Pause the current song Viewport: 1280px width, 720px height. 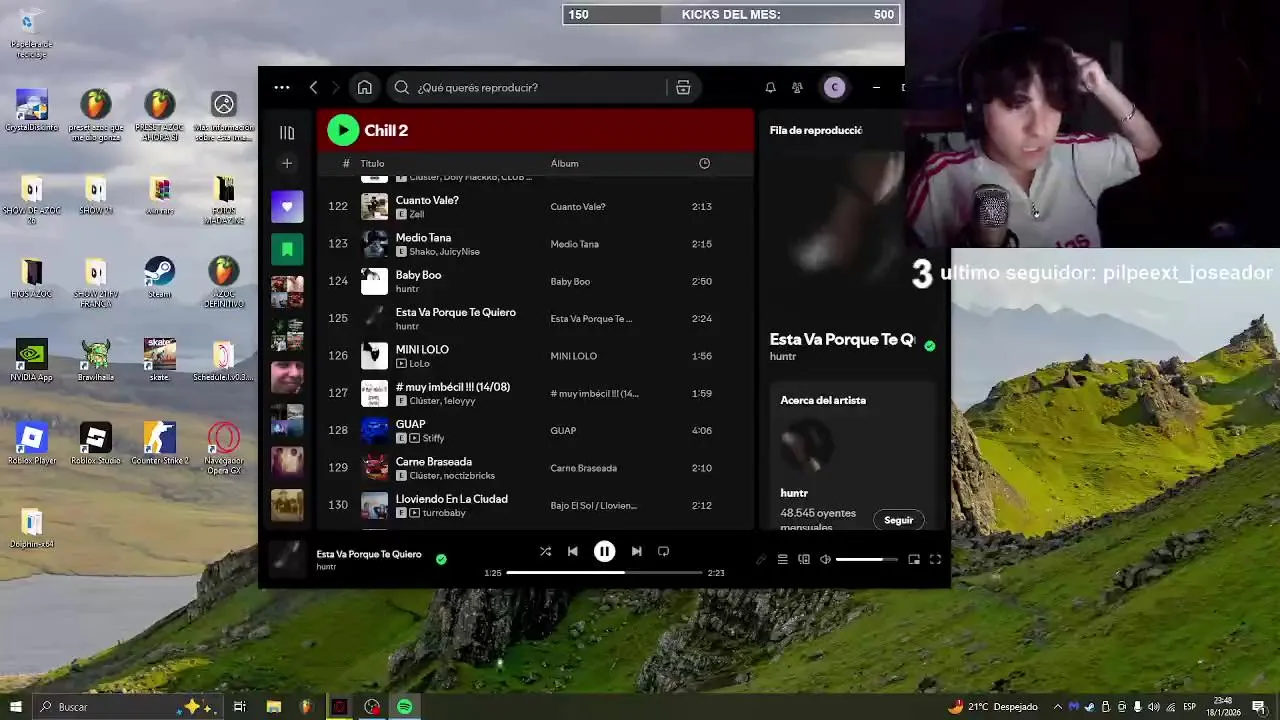point(604,551)
